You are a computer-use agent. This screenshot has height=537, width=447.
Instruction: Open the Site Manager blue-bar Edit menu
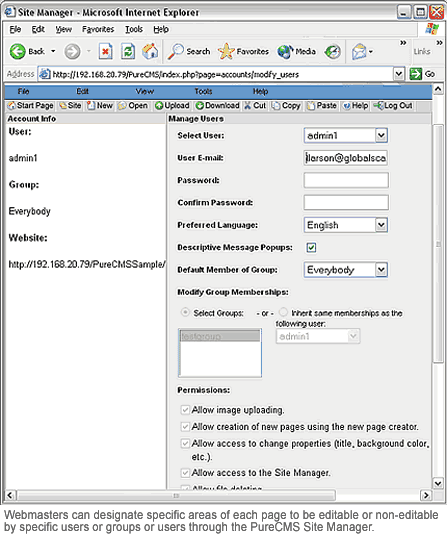[x=82, y=91]
